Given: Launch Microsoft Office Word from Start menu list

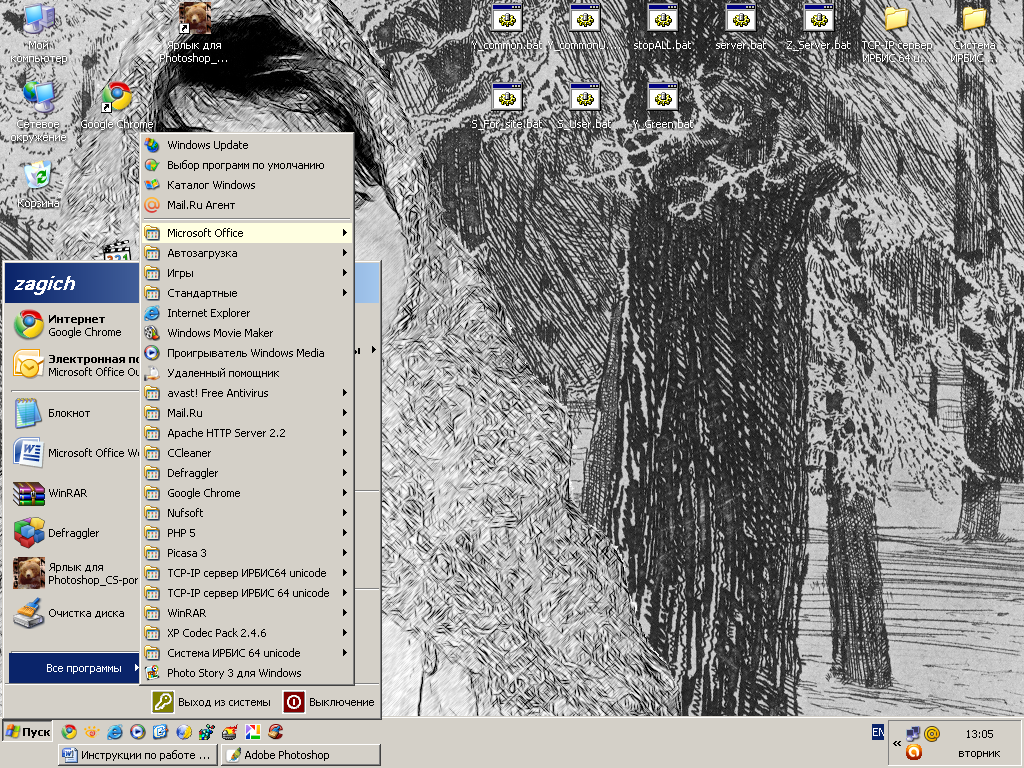Looking at the screenshot, I should tap(75, 453).
